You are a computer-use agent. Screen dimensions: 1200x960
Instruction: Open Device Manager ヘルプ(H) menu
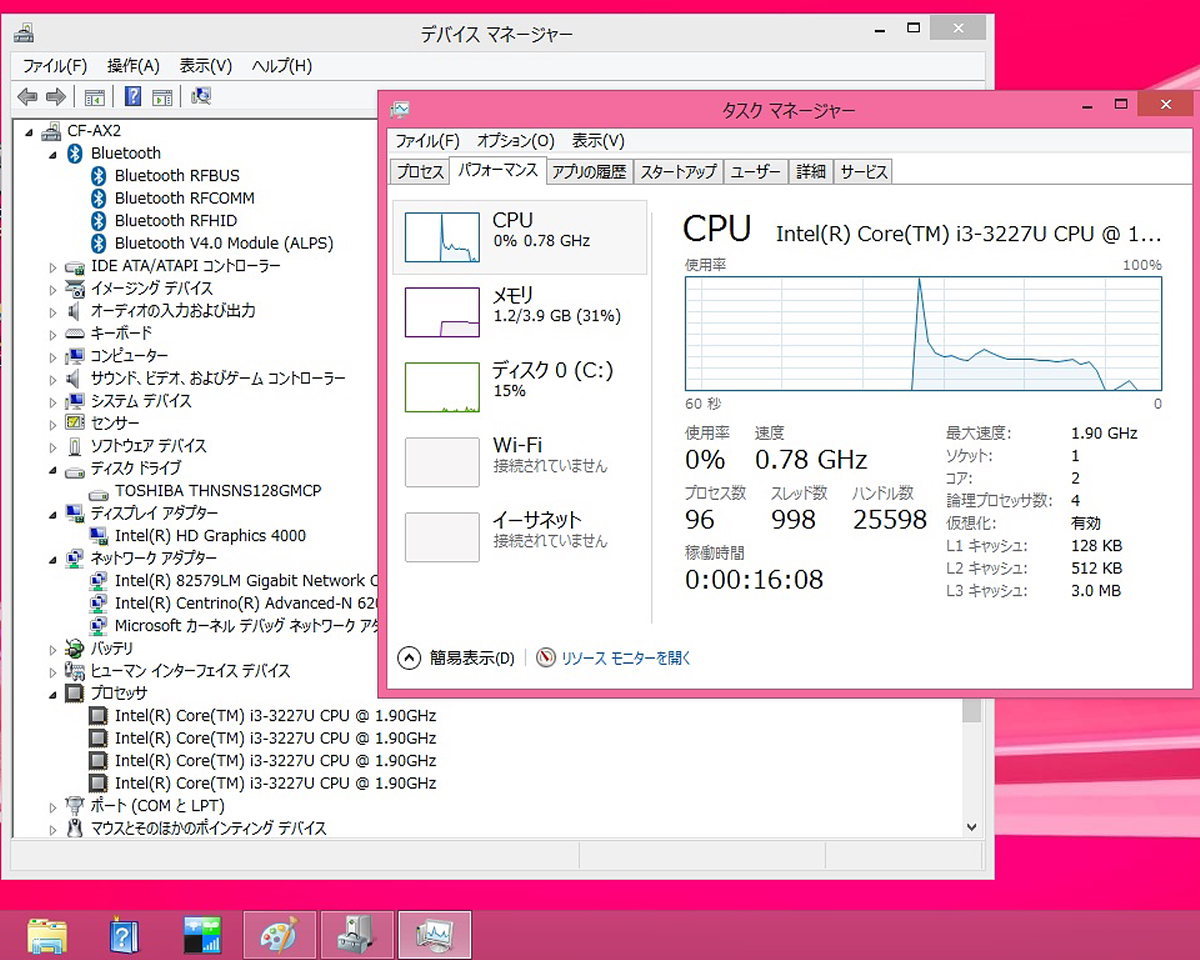point(282,66)
